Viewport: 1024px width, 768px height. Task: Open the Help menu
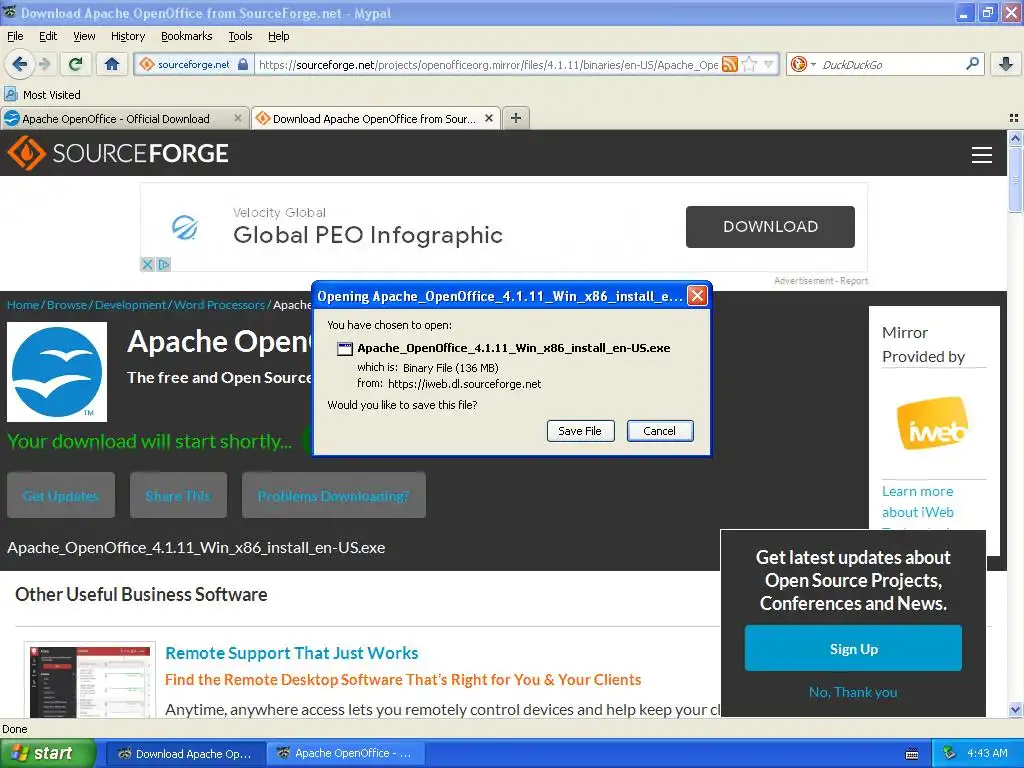[x=278, y=36]
